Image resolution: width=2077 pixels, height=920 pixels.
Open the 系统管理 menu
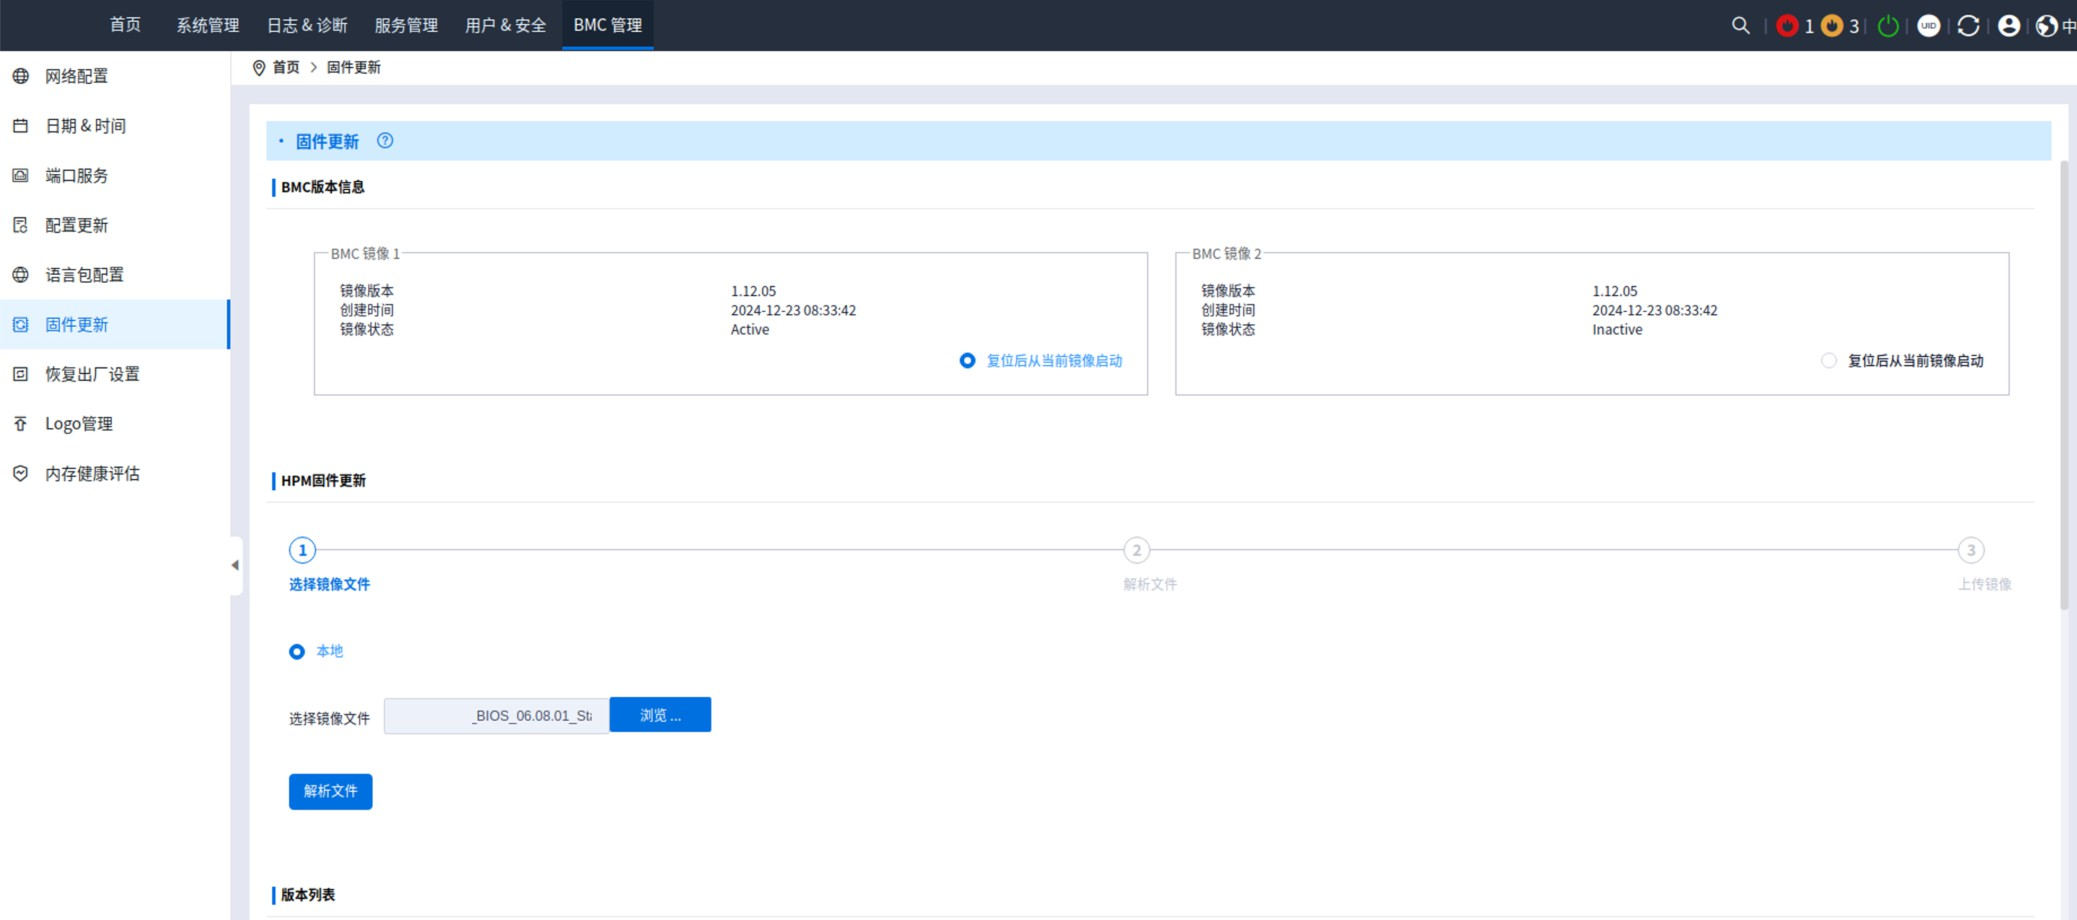point(208,25)
